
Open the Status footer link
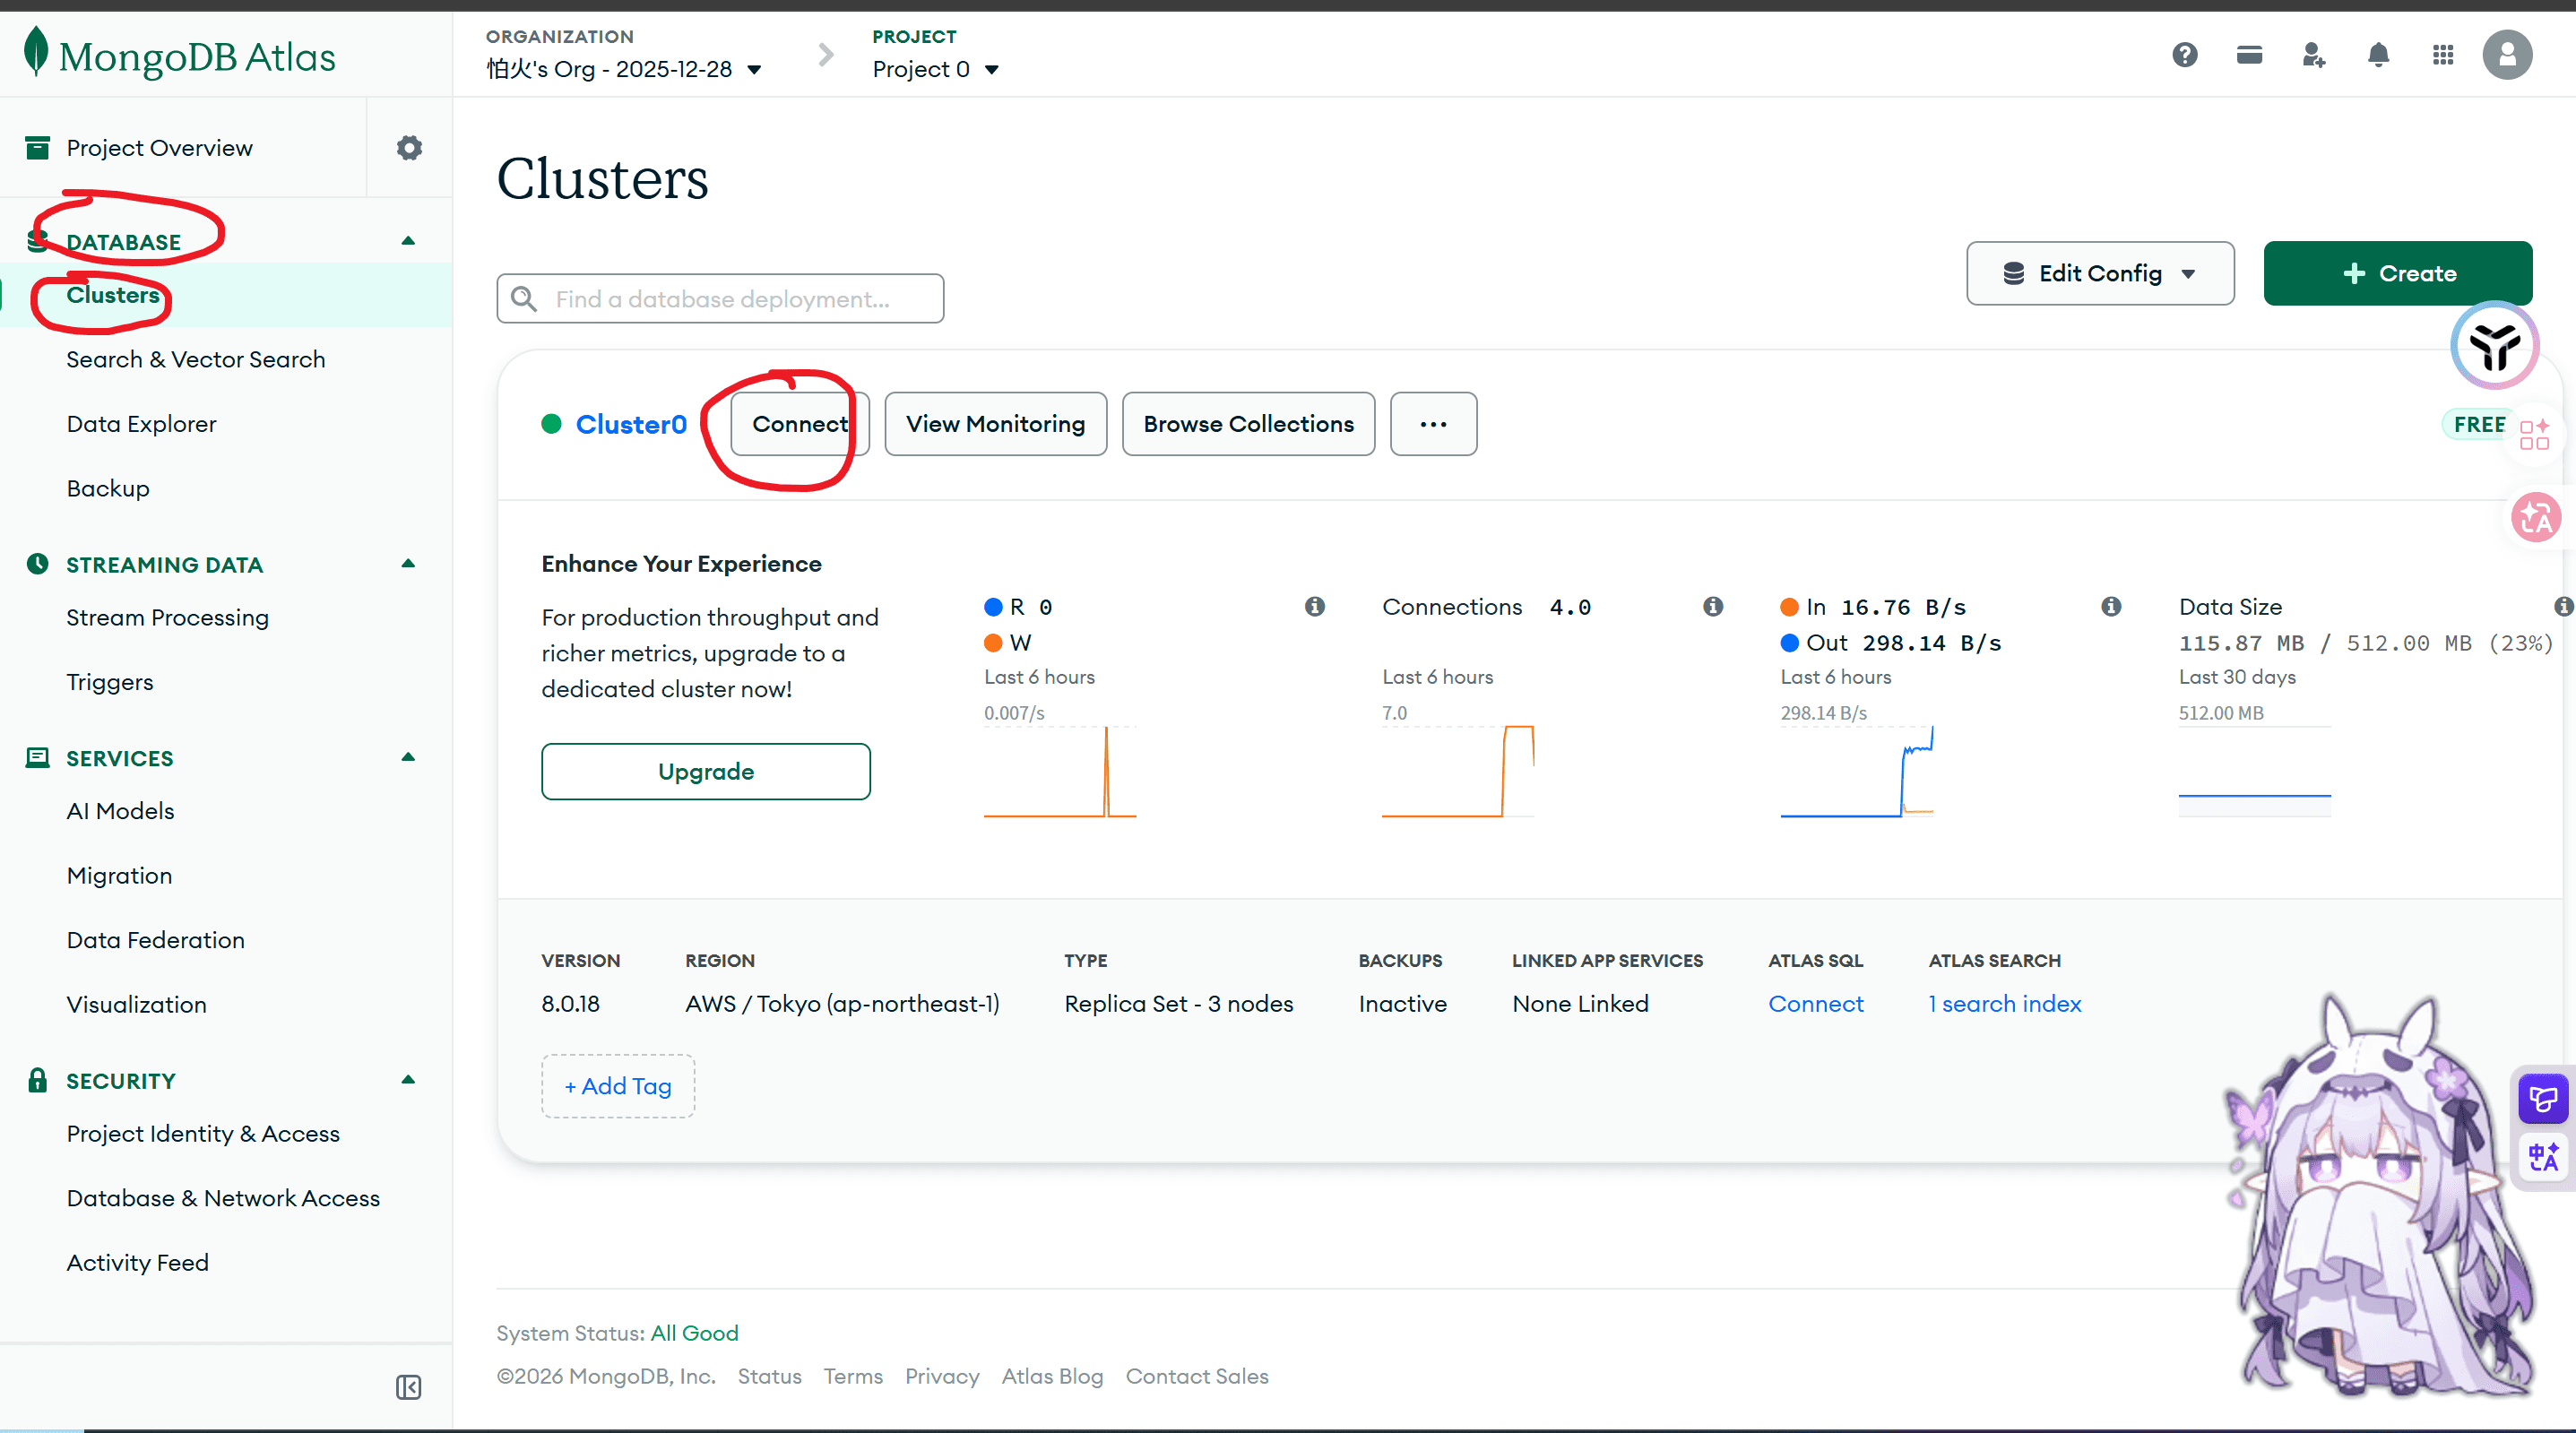(x=769, y=1376)
